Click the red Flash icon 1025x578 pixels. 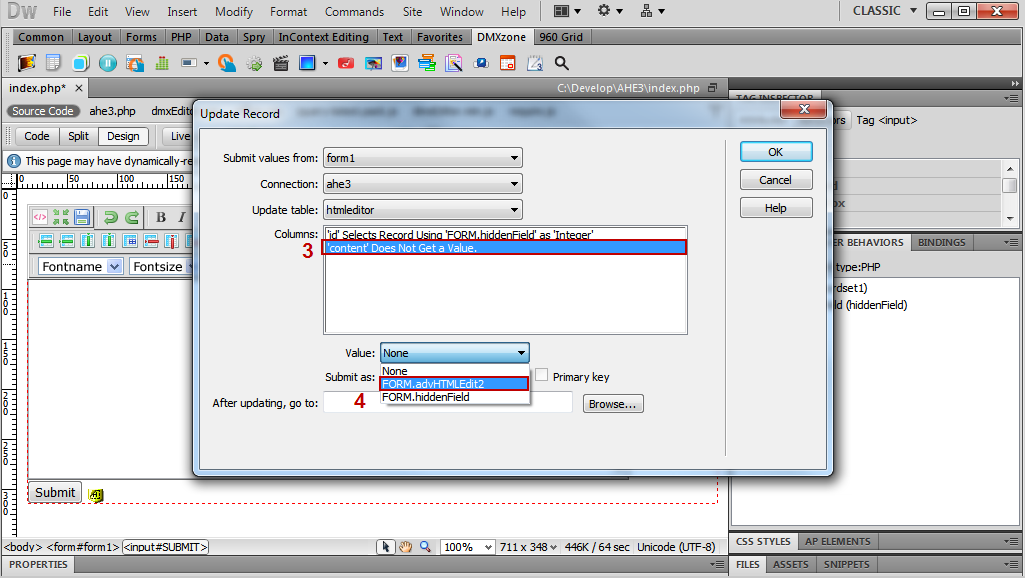tap(346, 63)
